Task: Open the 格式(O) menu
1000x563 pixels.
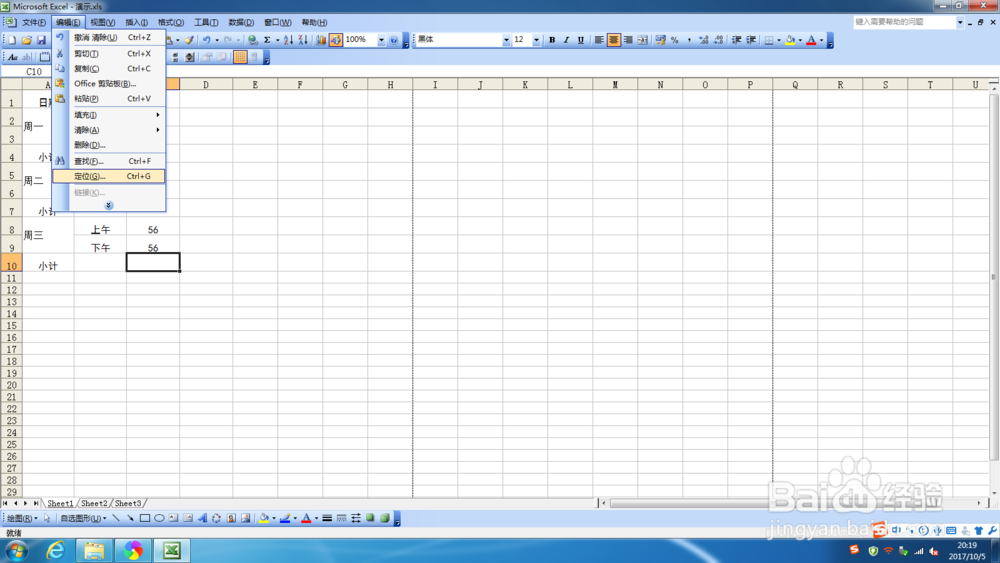Action: 170,22
